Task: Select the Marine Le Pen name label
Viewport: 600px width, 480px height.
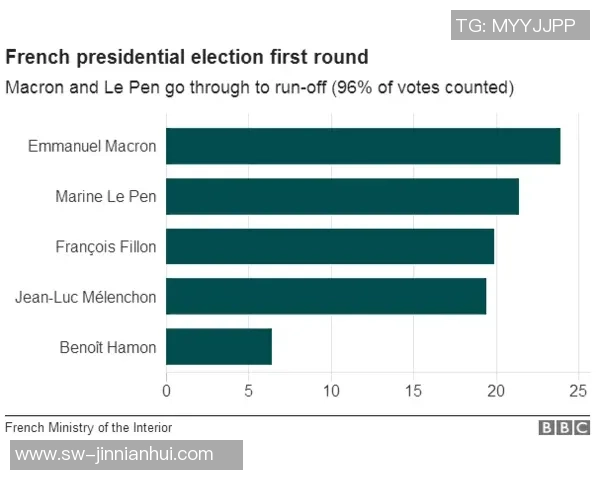Action: (x=106, y=197)
